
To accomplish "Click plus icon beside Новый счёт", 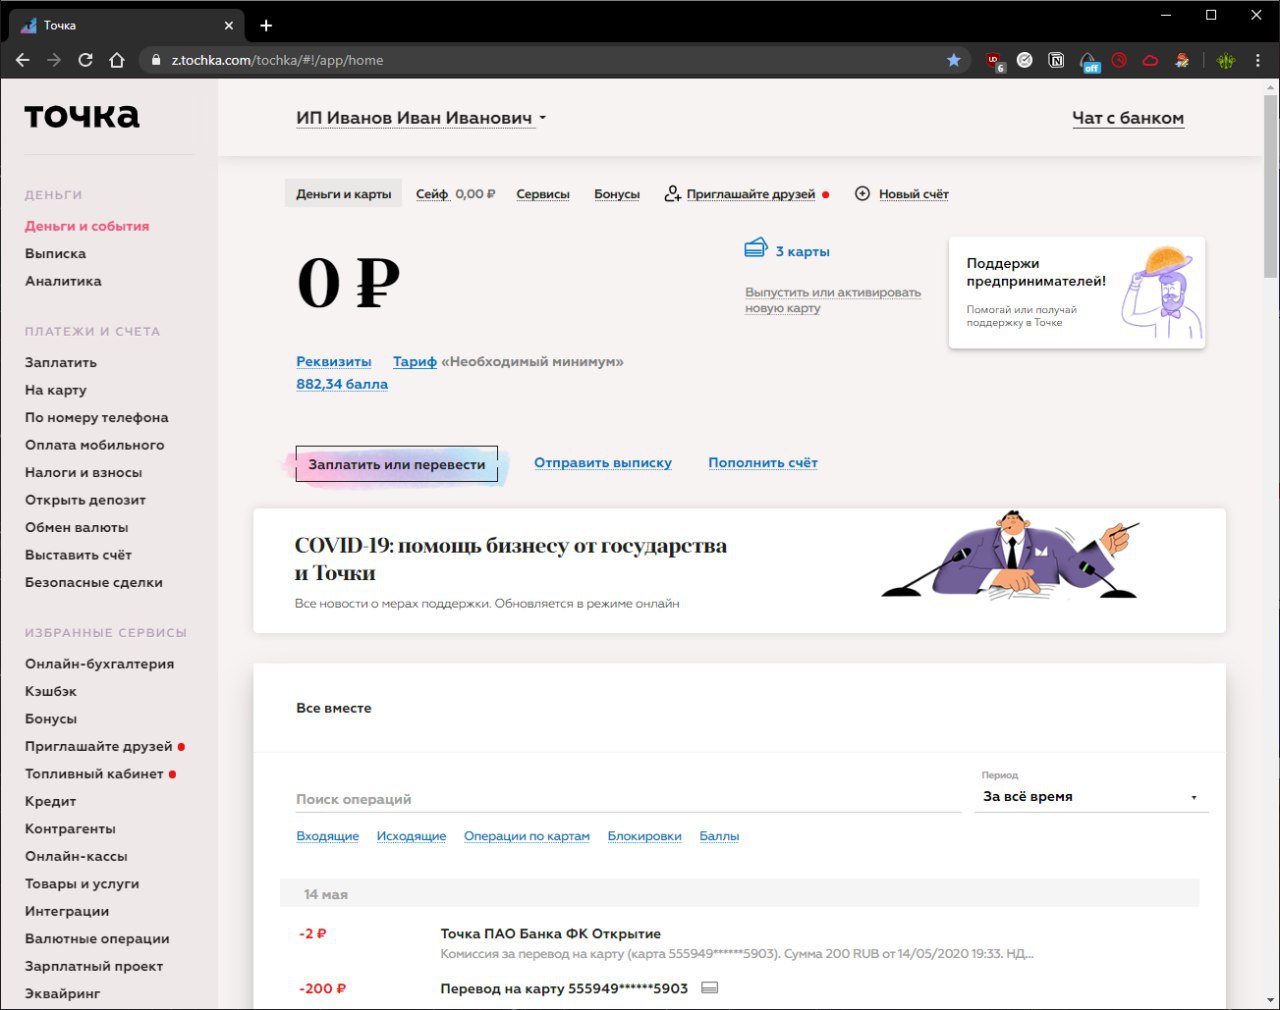I will pos(862,194).
